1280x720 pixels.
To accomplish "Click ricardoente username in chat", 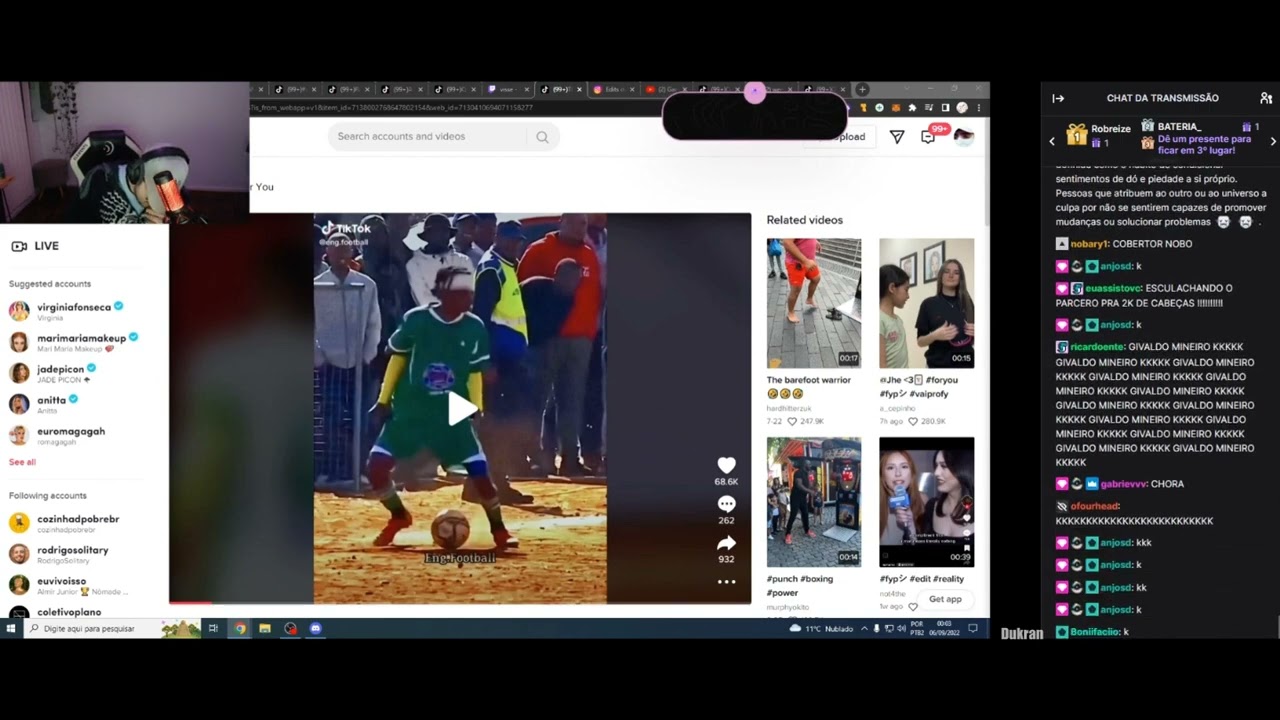I will 1097,347.
